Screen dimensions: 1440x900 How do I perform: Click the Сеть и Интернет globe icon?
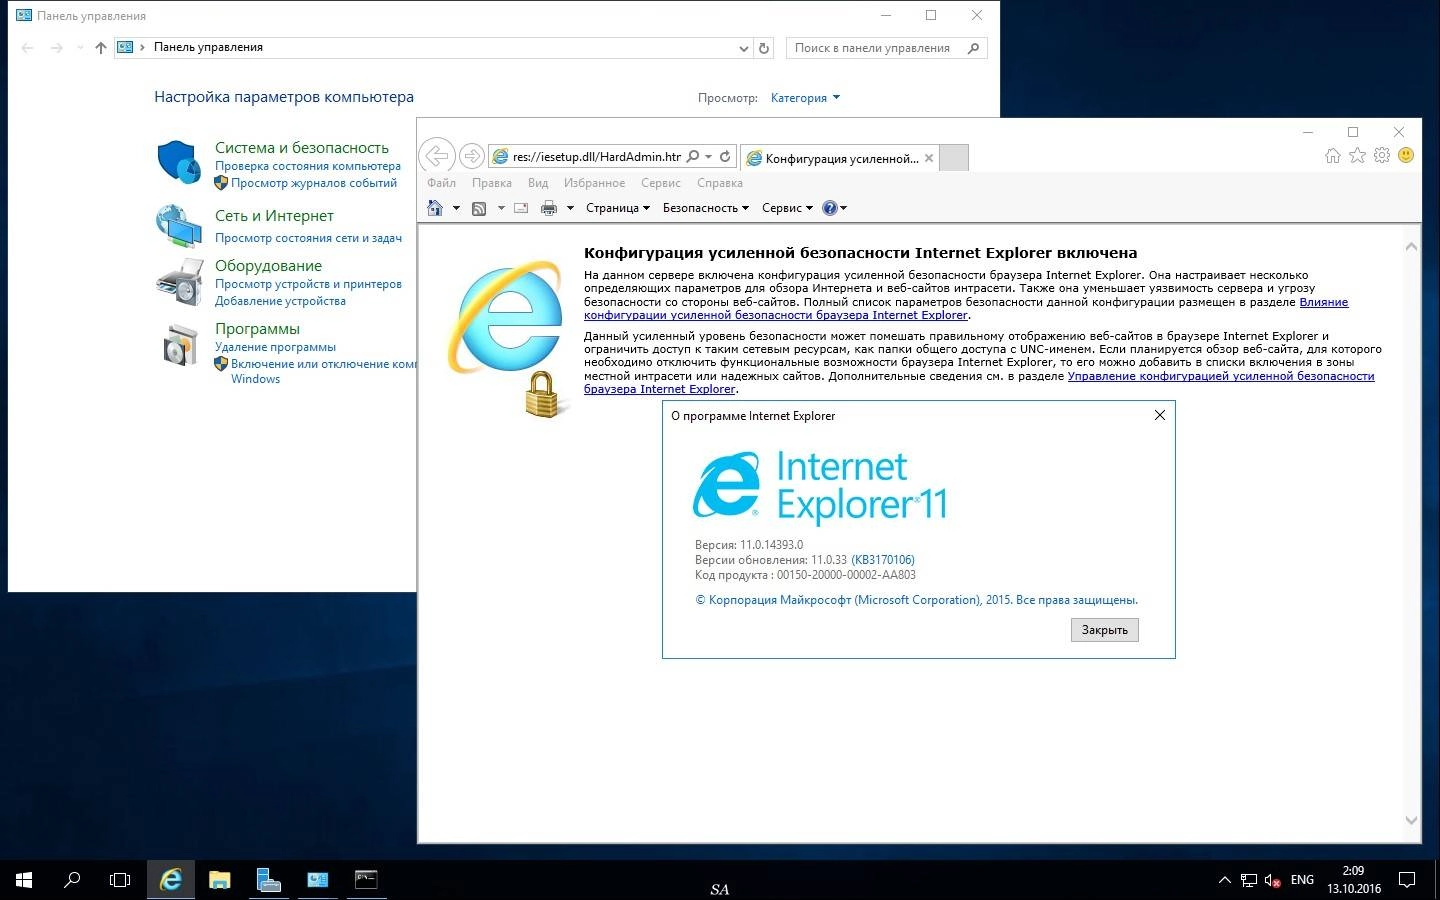click(x=179, y=226)
